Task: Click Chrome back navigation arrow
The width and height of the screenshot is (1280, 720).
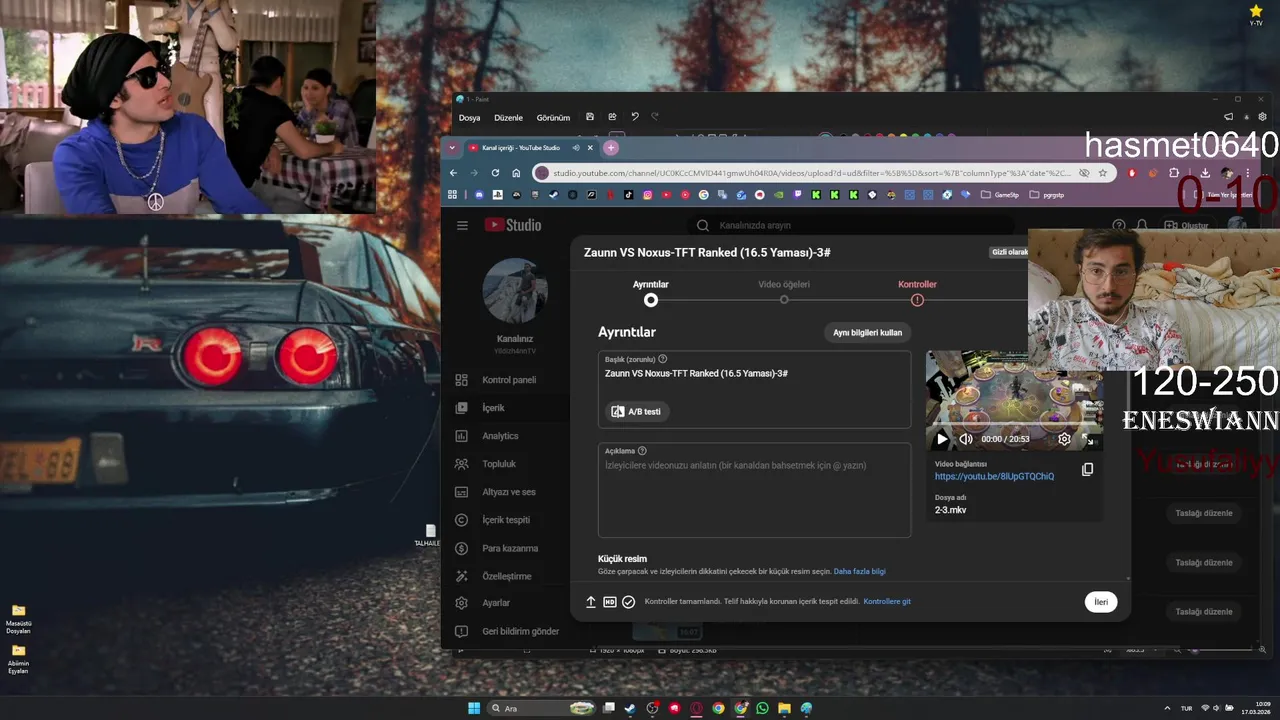Action: (453, 173)
